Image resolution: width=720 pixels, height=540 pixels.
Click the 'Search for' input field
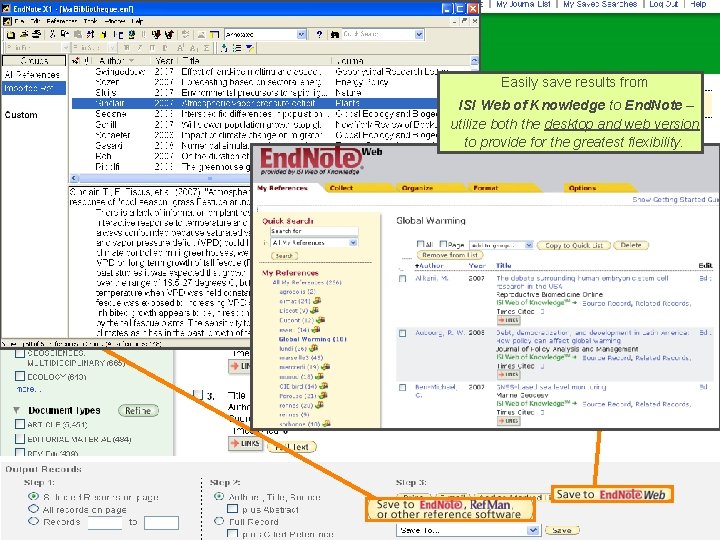314,231
